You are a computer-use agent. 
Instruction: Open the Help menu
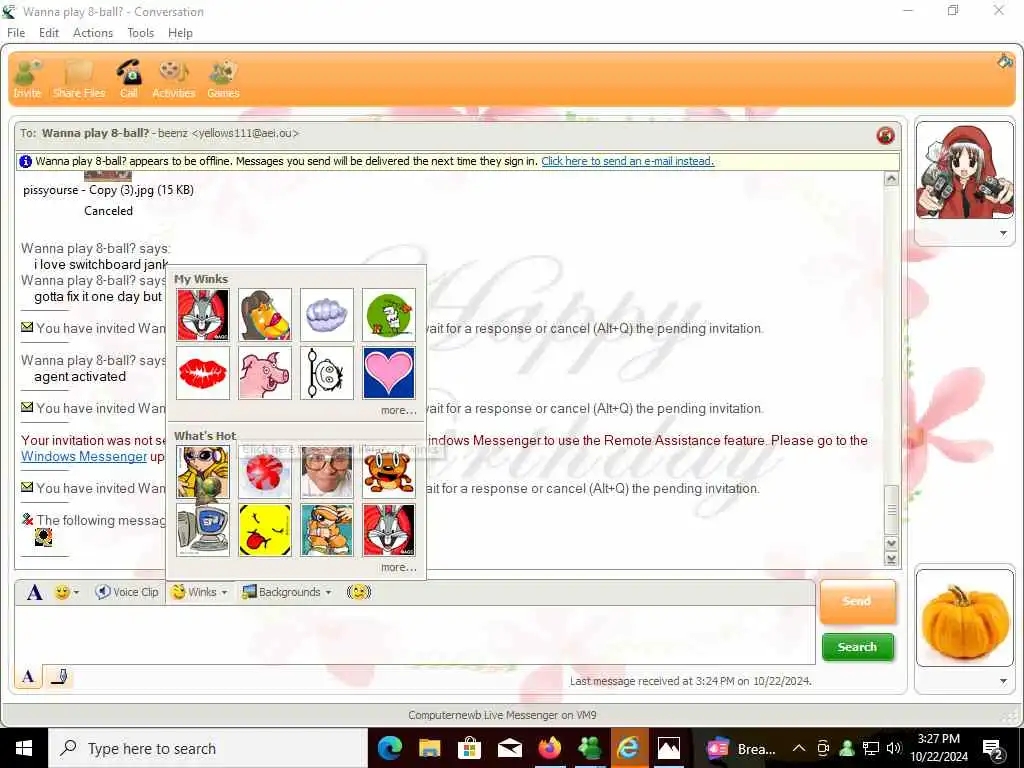[180, 33]
